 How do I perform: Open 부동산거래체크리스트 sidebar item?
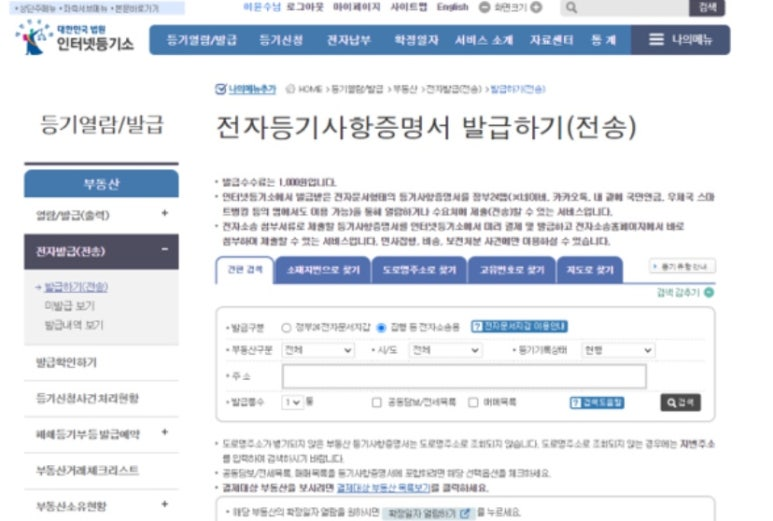87,470
